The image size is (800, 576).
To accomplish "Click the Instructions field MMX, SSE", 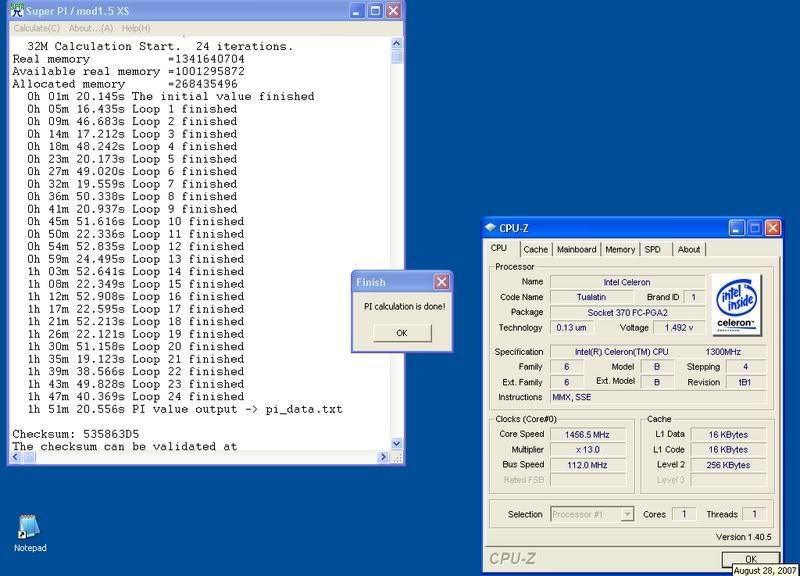I will click(x=658, y=397).
